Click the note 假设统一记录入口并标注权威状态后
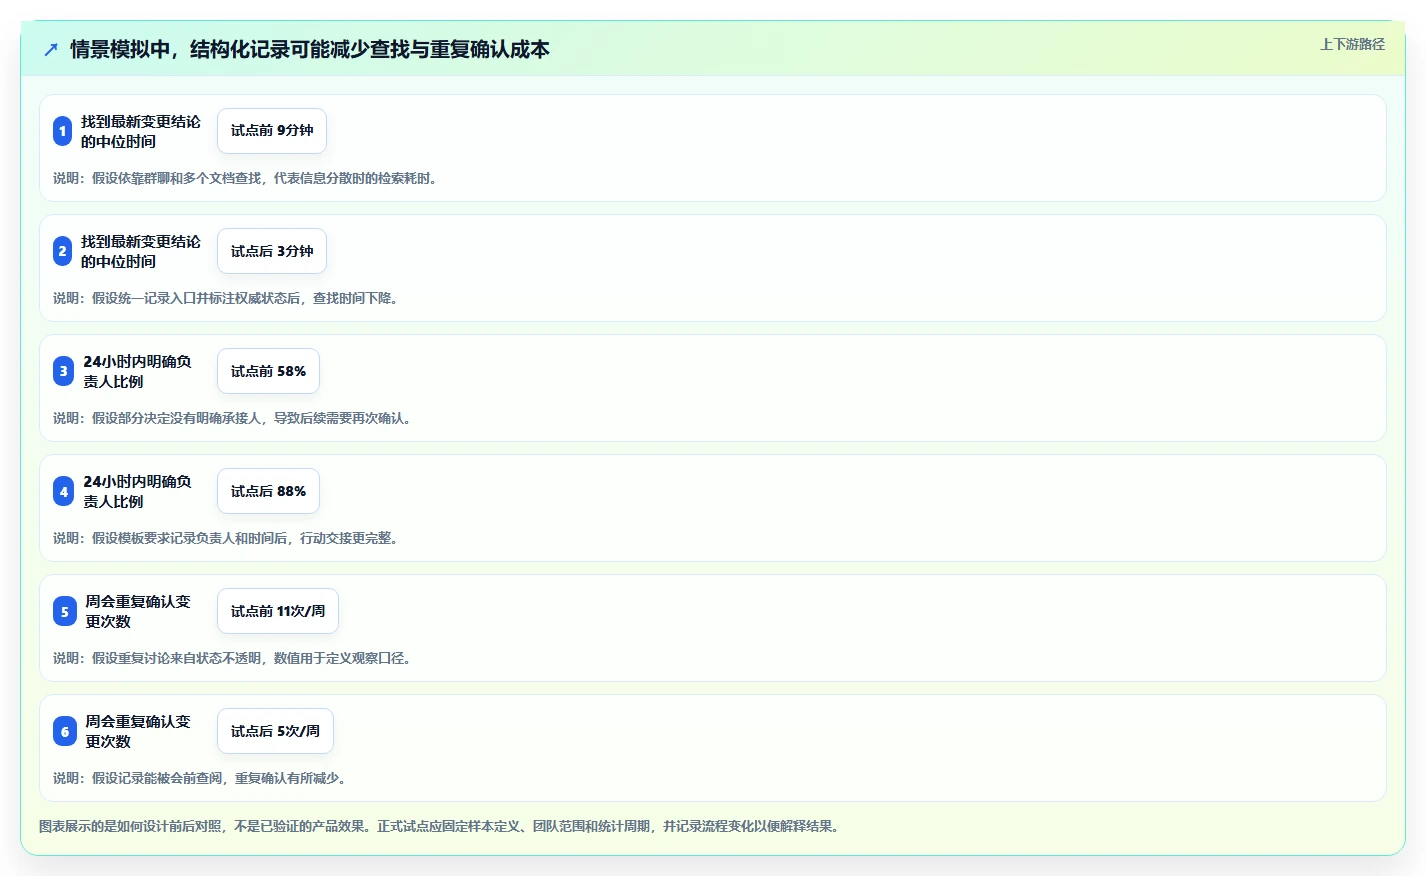The image size is (1426, 876). tap(226, 298)
